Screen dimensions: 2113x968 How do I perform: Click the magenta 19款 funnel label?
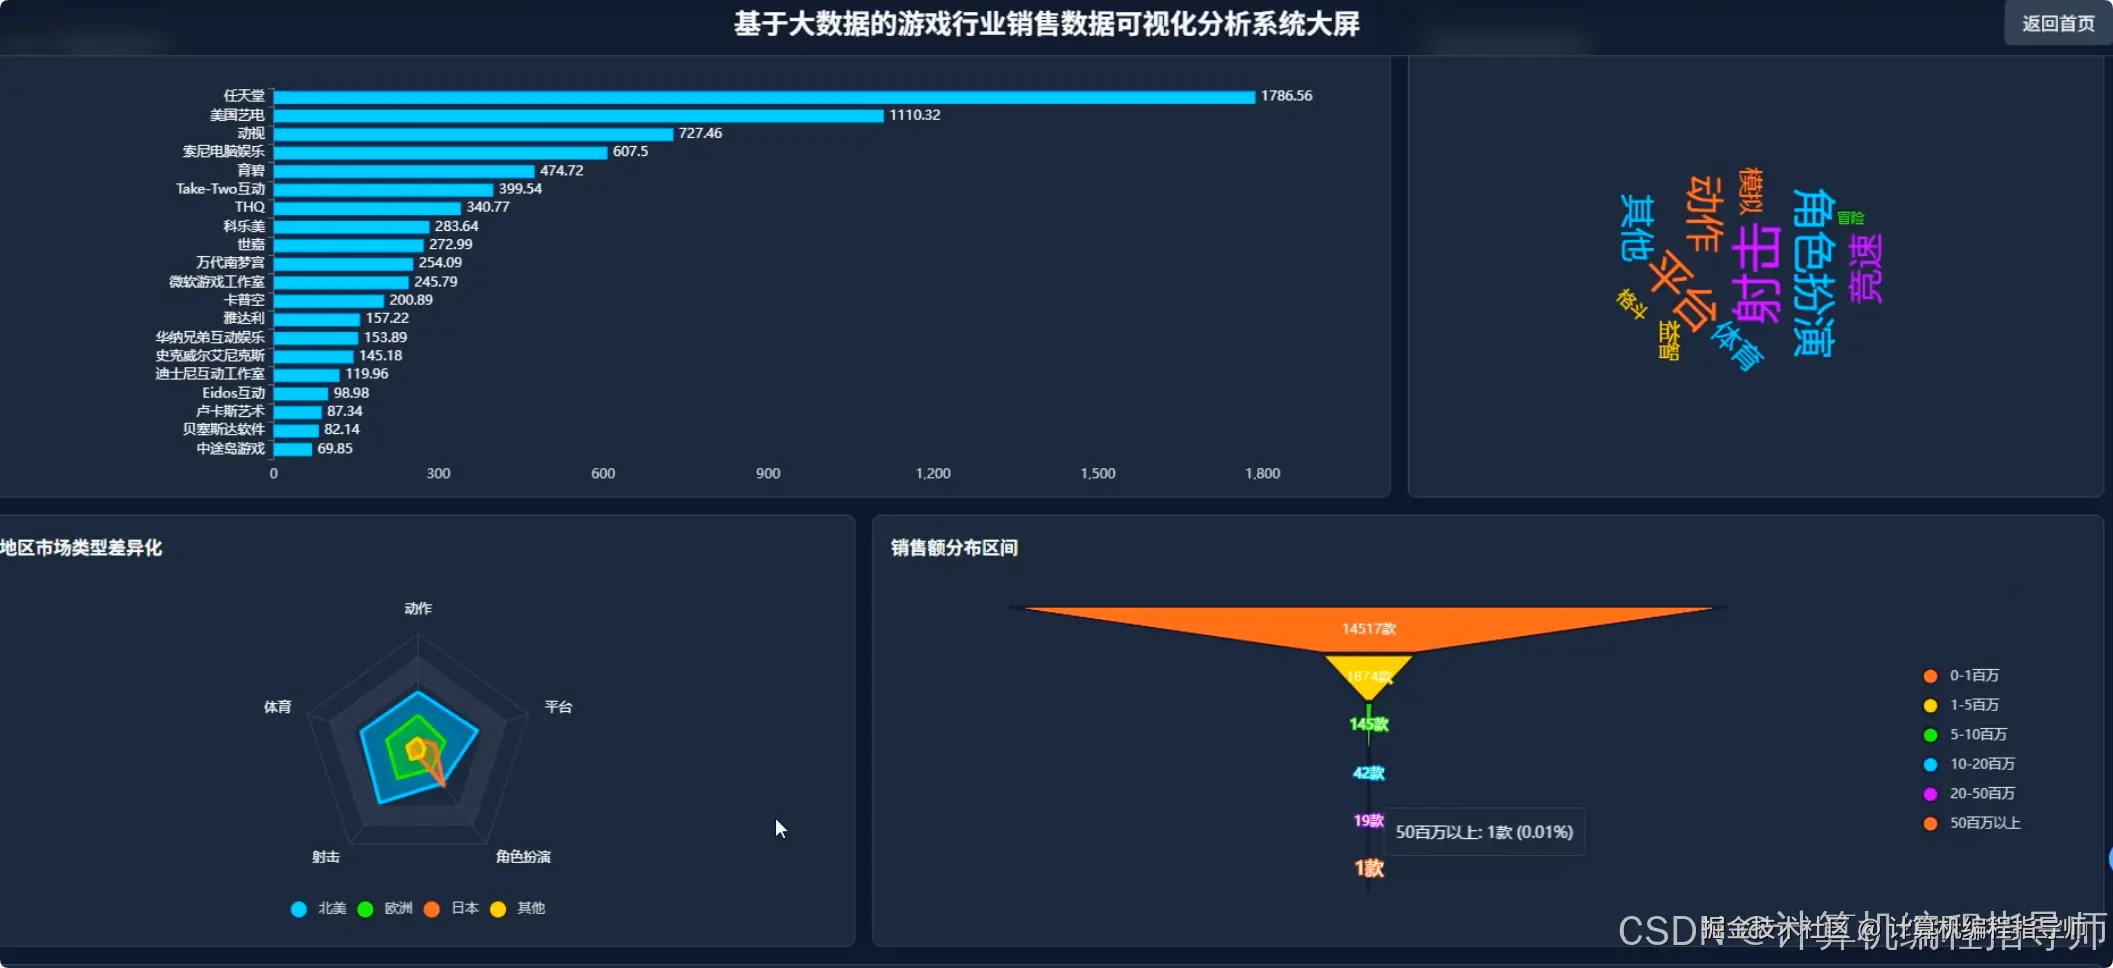(x=1368, y=820)
